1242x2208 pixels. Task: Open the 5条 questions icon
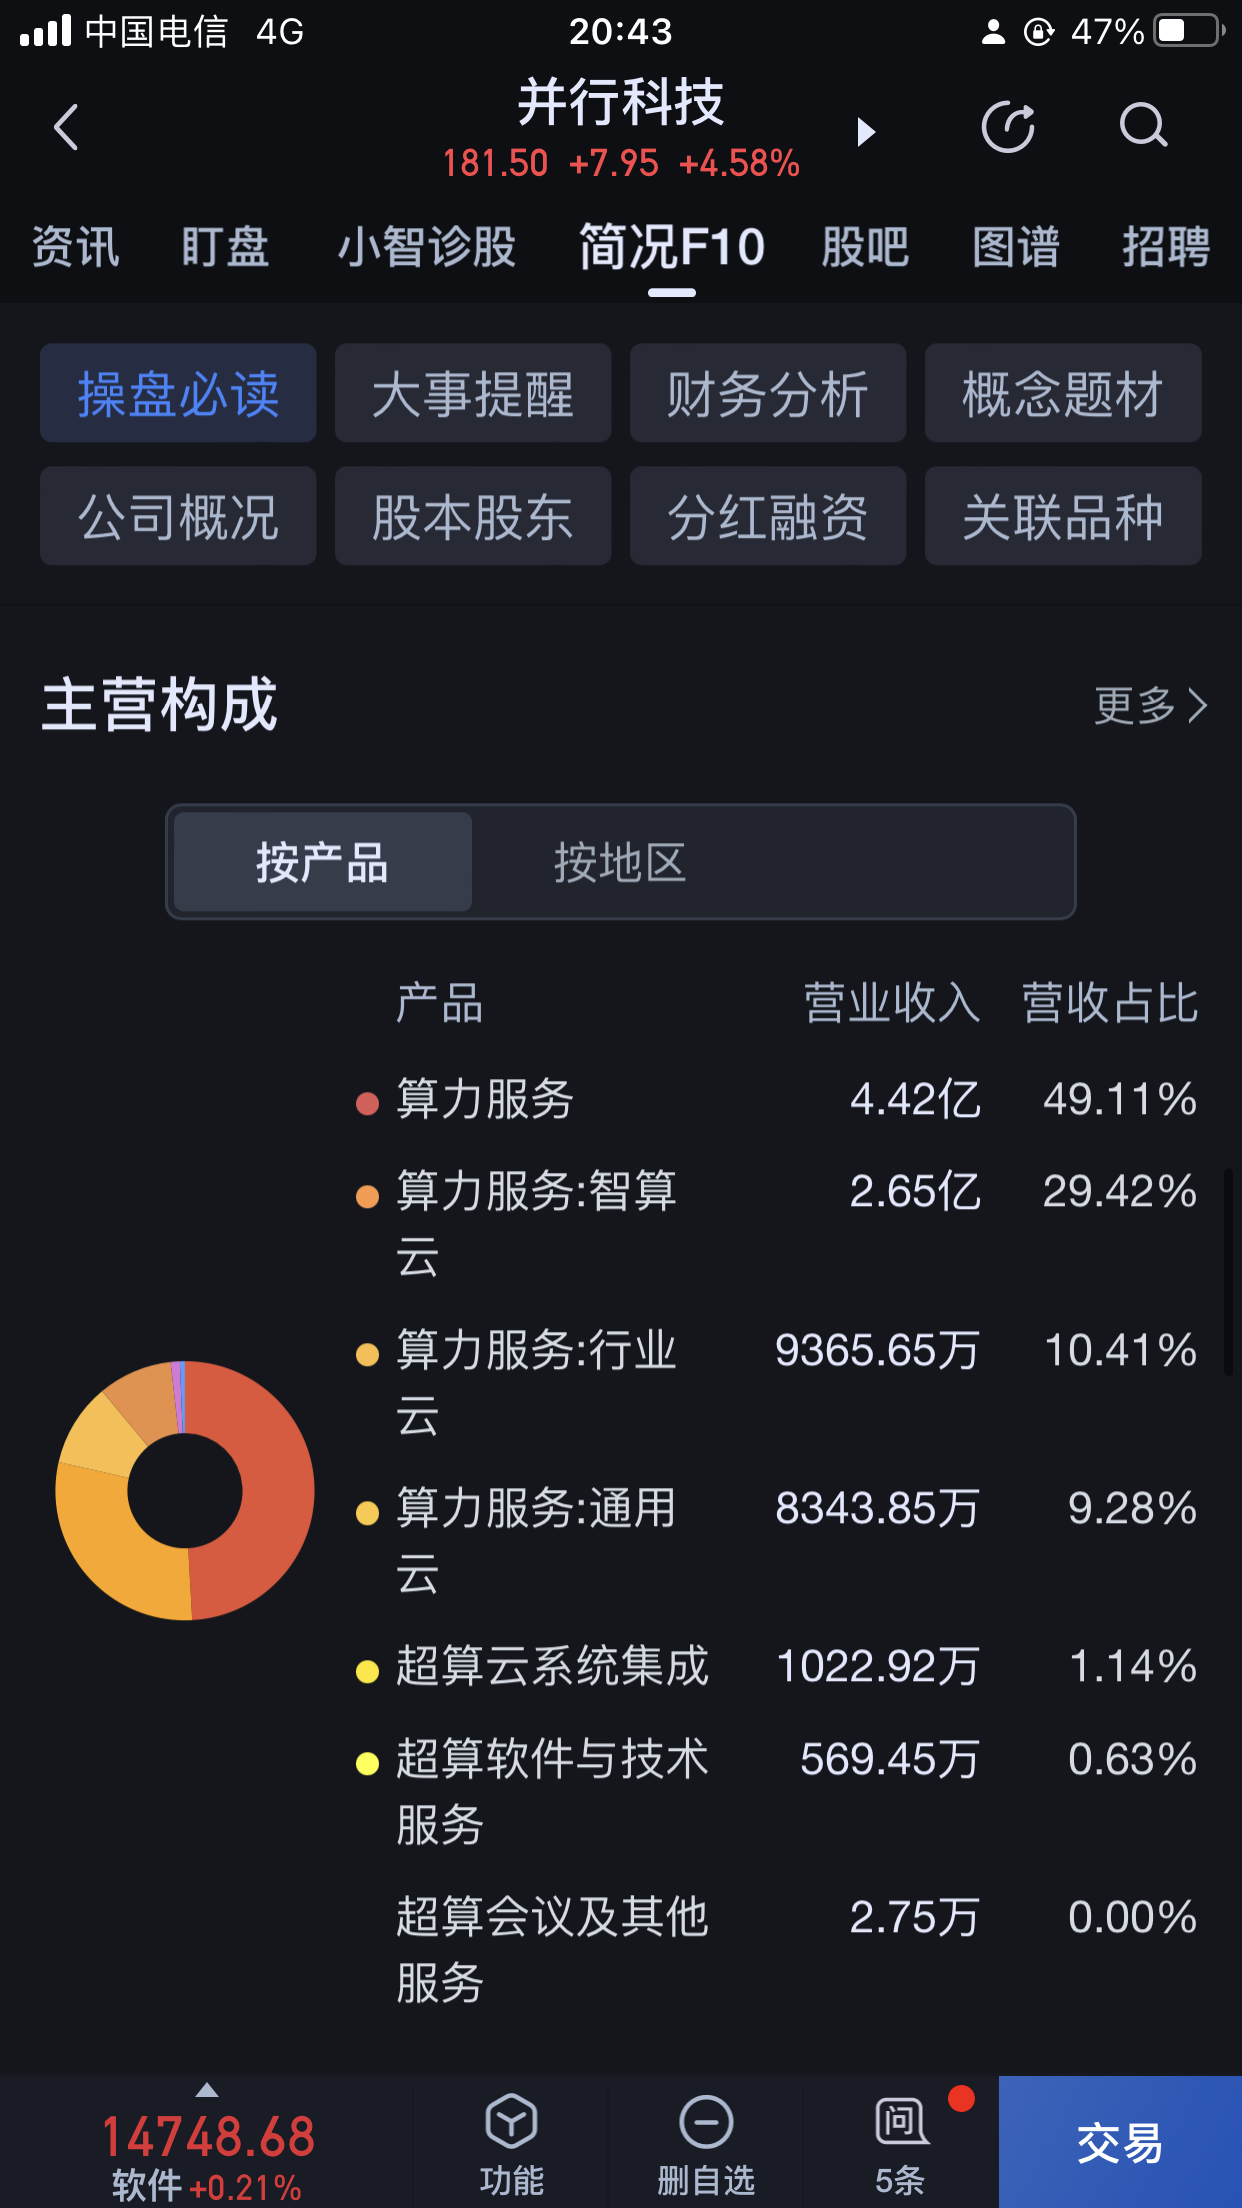(901, 2121)
